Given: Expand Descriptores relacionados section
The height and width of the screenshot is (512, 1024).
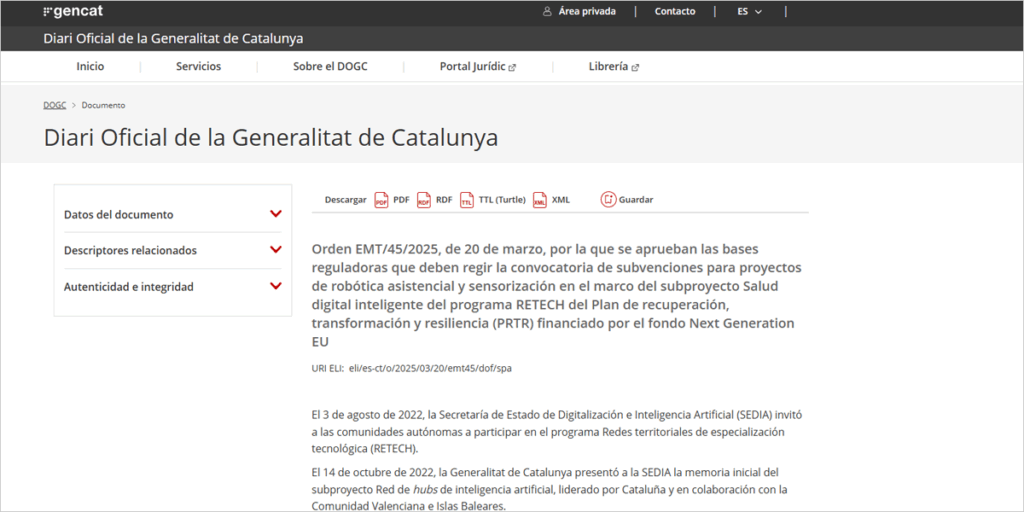Looking at the screenshot, I should 276,250.
